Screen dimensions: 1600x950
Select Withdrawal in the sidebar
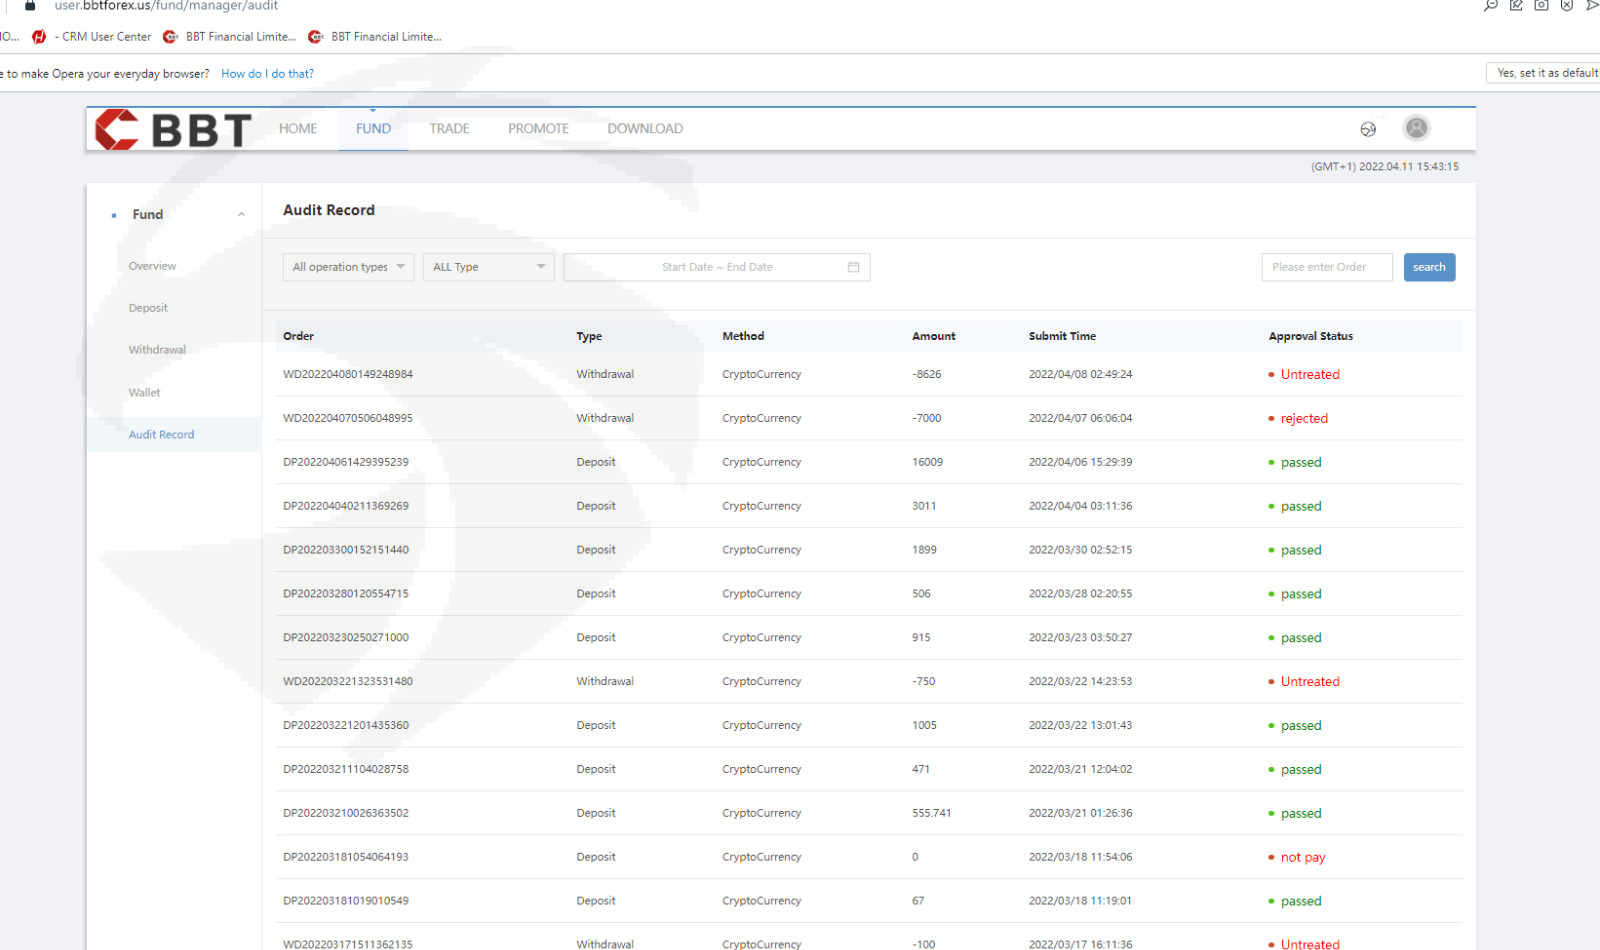pos(157,350)
